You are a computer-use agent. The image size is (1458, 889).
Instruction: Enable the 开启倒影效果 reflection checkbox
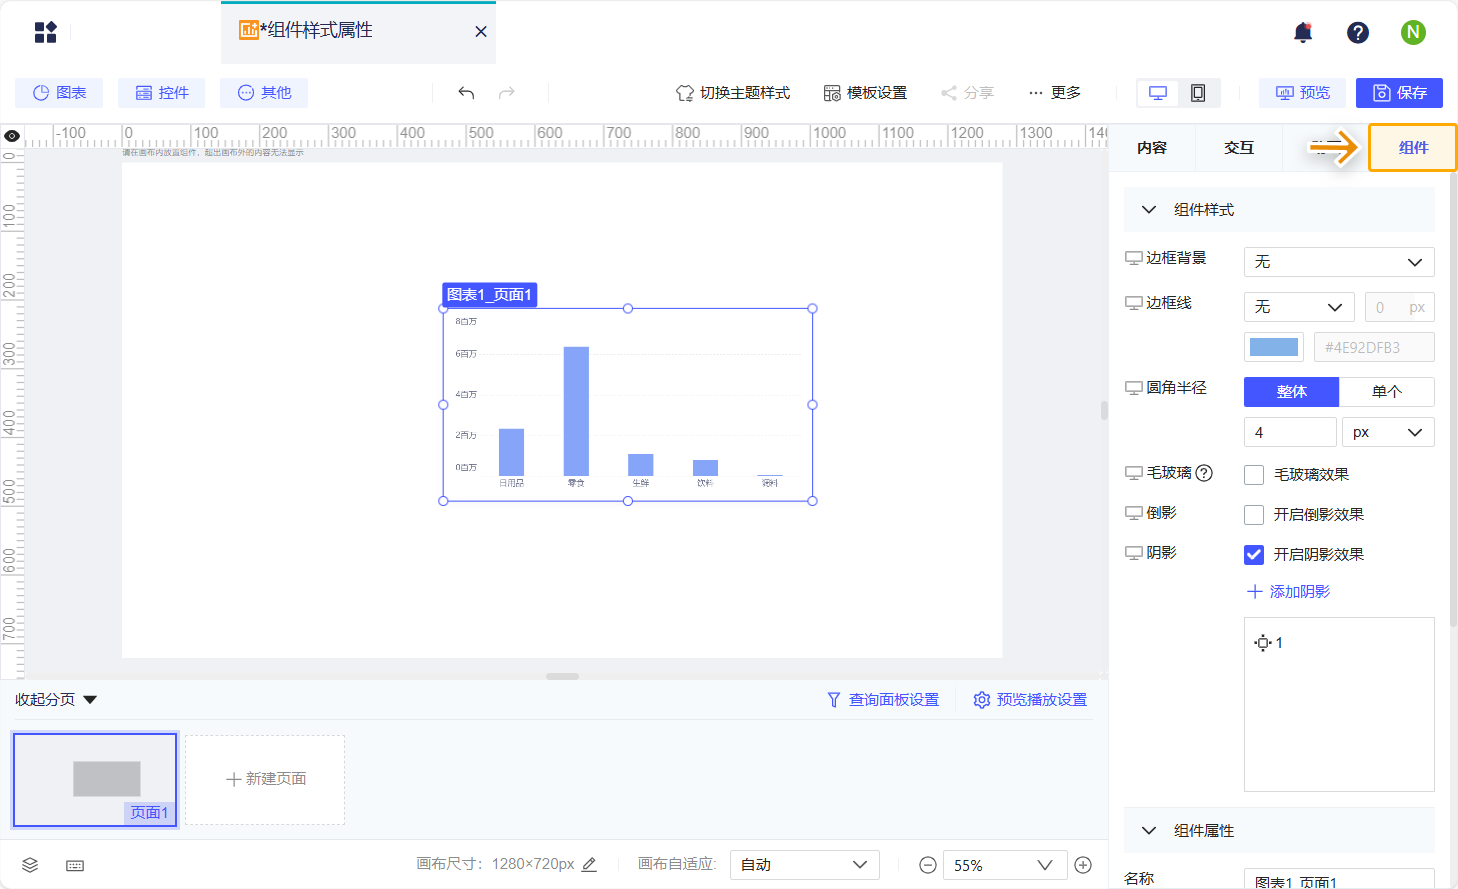1253,514
